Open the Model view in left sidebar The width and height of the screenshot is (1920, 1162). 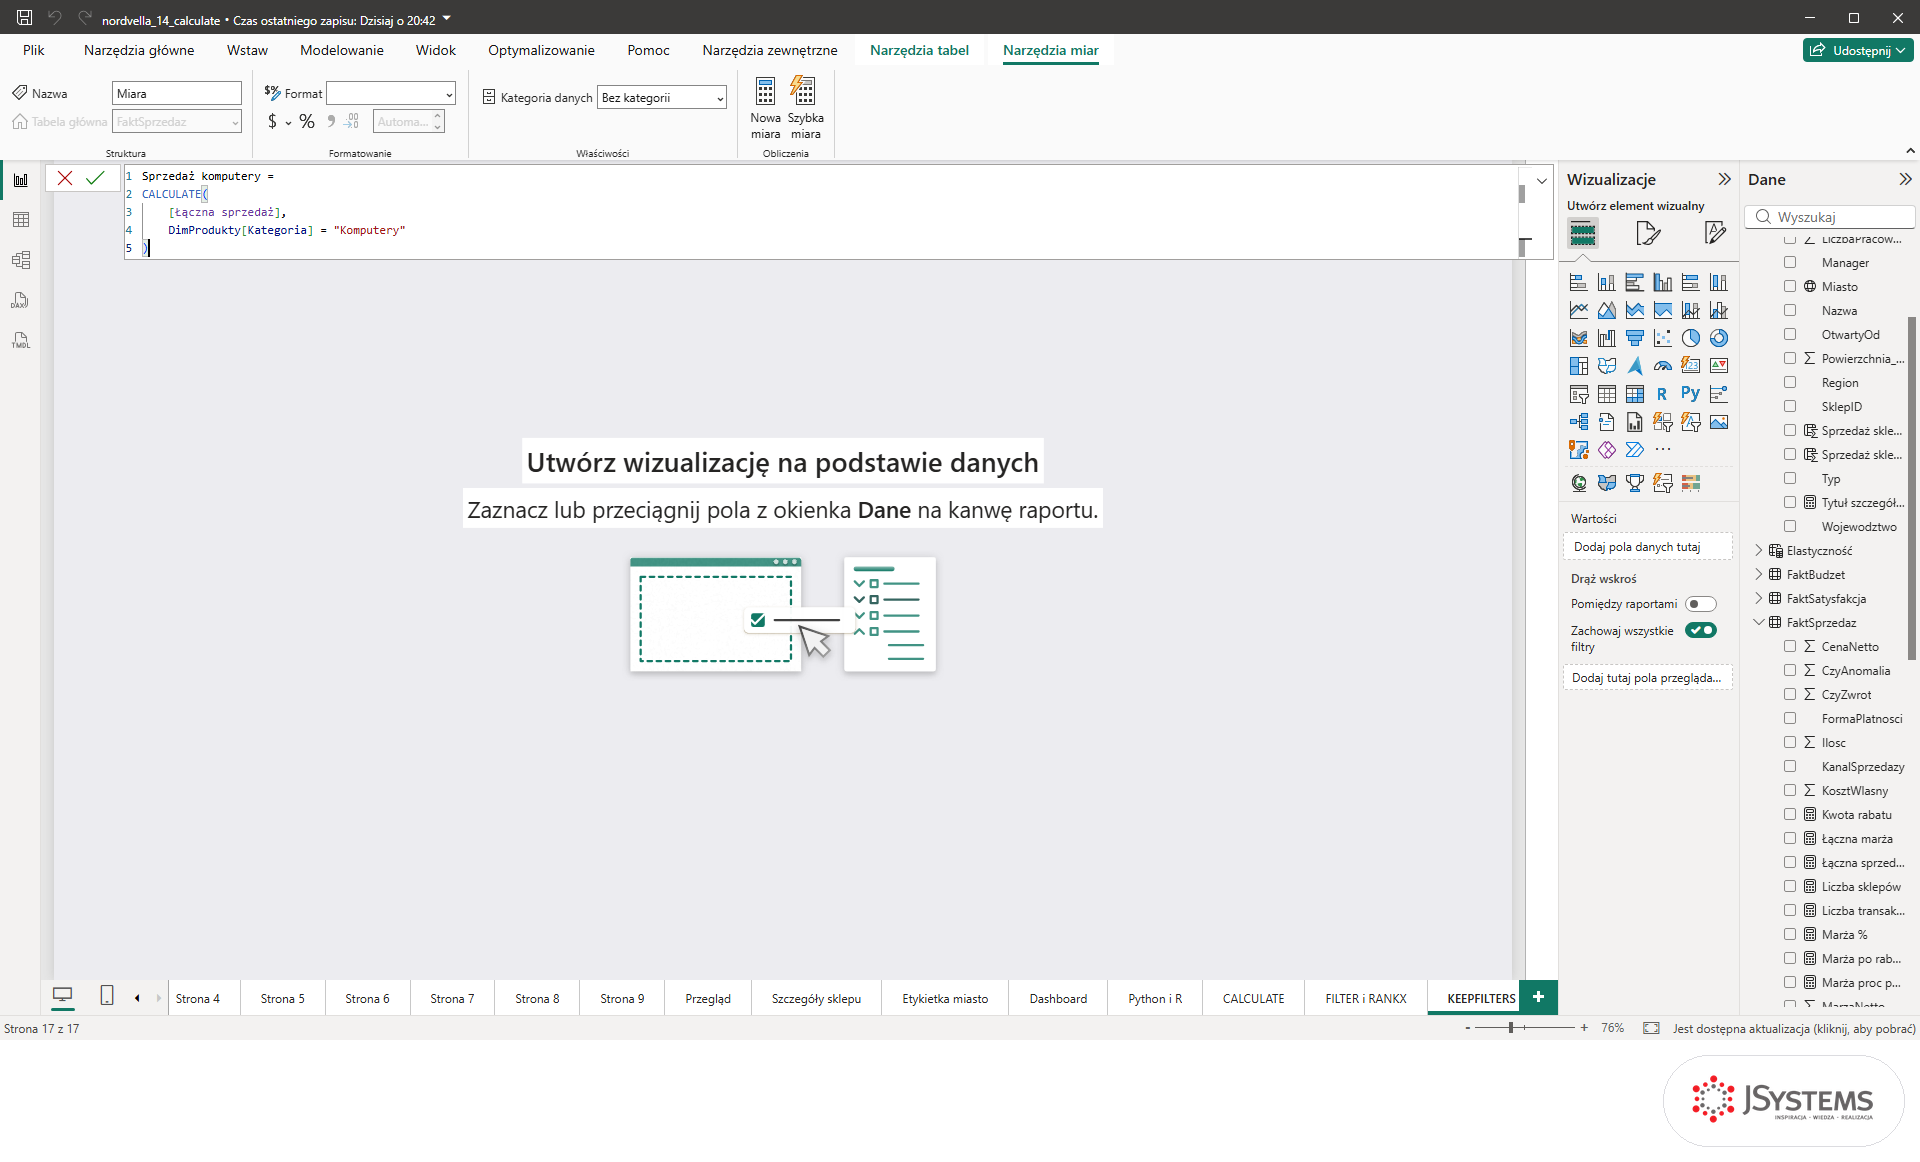(x=21, y=260)
